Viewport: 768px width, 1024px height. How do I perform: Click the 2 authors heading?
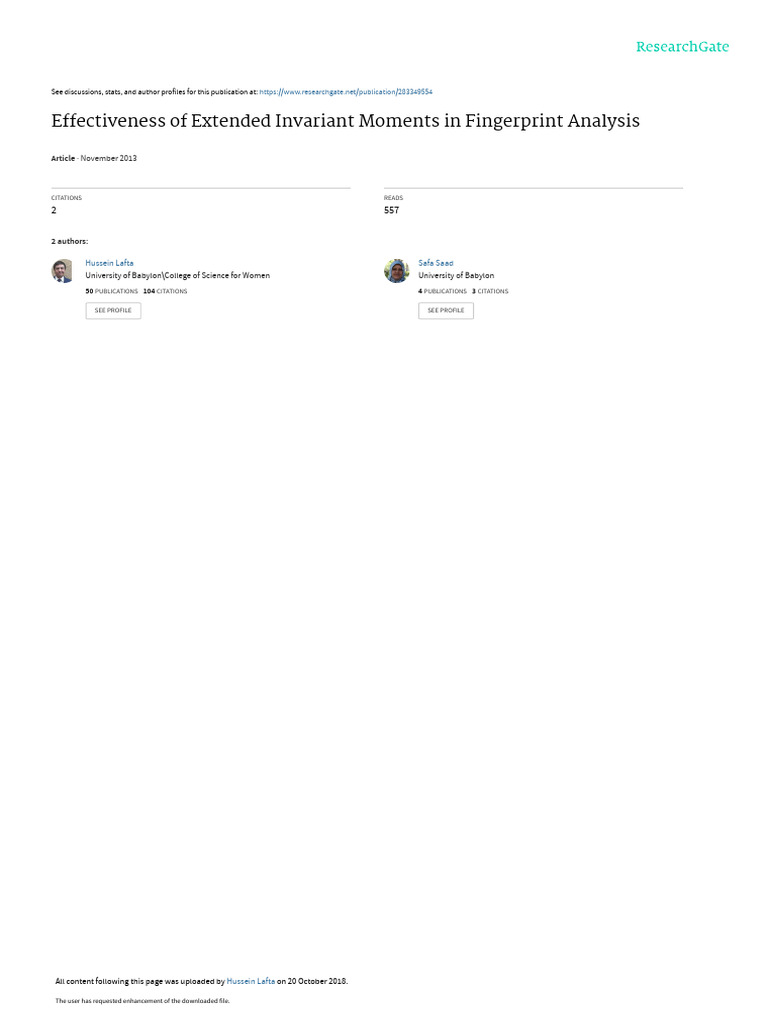coord(69,242)
